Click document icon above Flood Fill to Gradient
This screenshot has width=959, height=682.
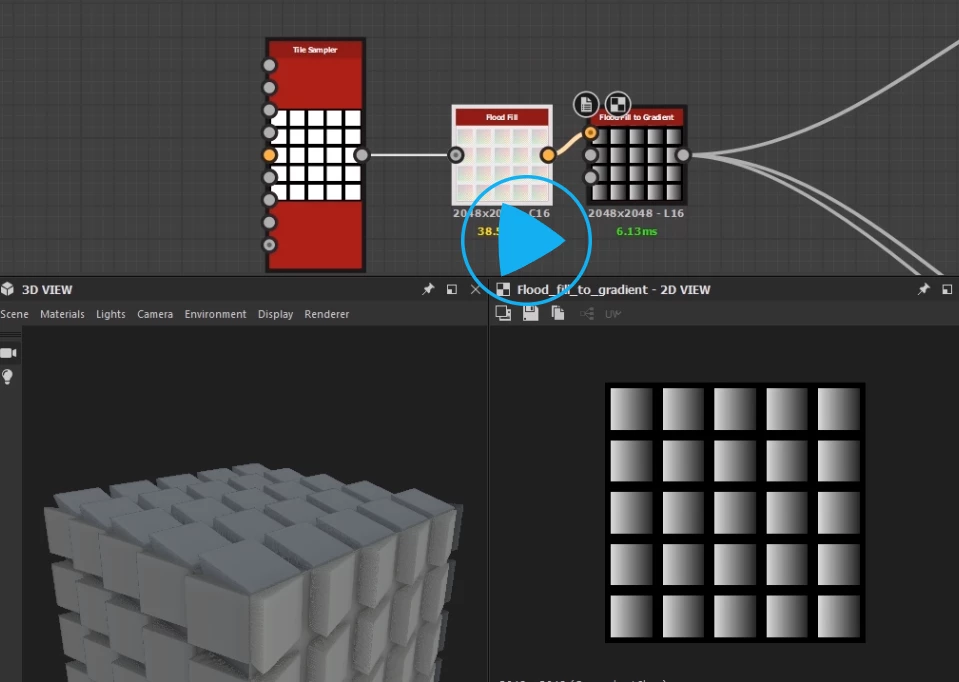pos(586,104)
